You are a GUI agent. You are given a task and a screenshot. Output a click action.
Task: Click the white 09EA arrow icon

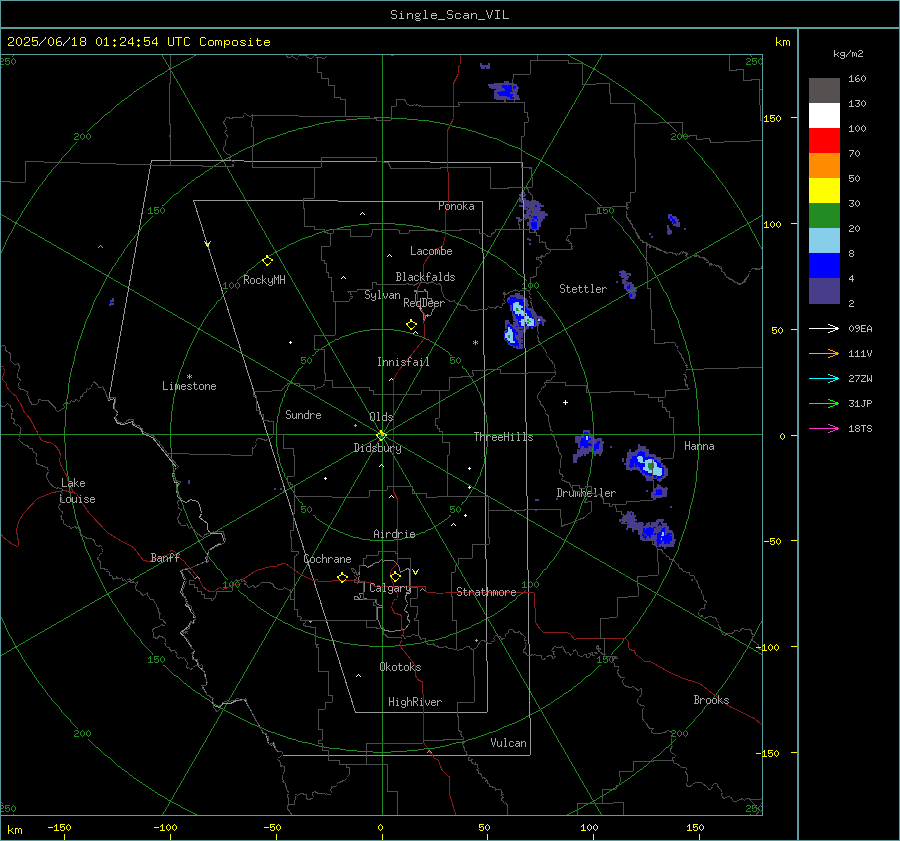824,328
